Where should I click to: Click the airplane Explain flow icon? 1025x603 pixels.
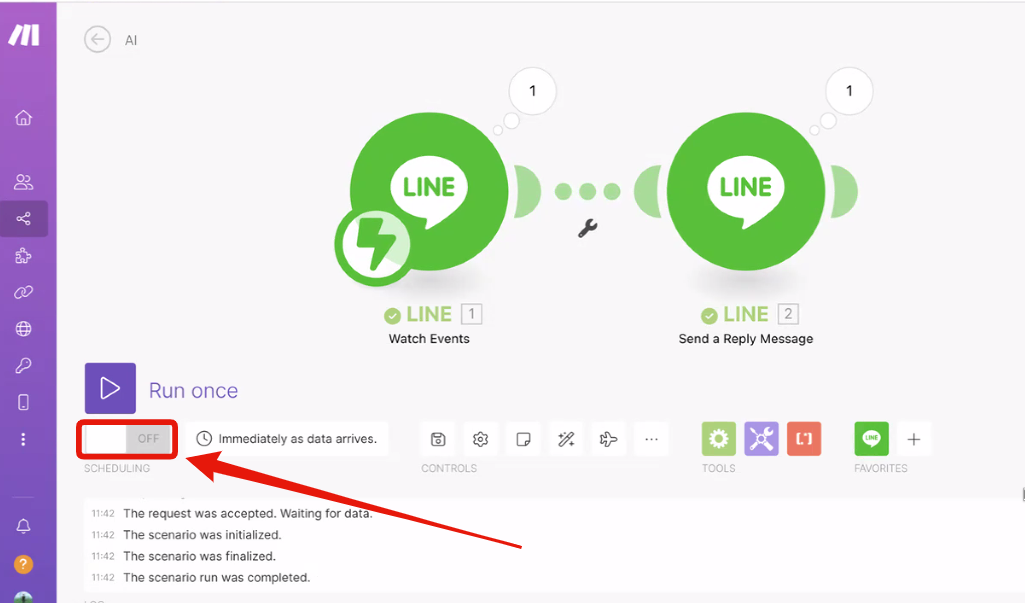(x=609, y=439)
